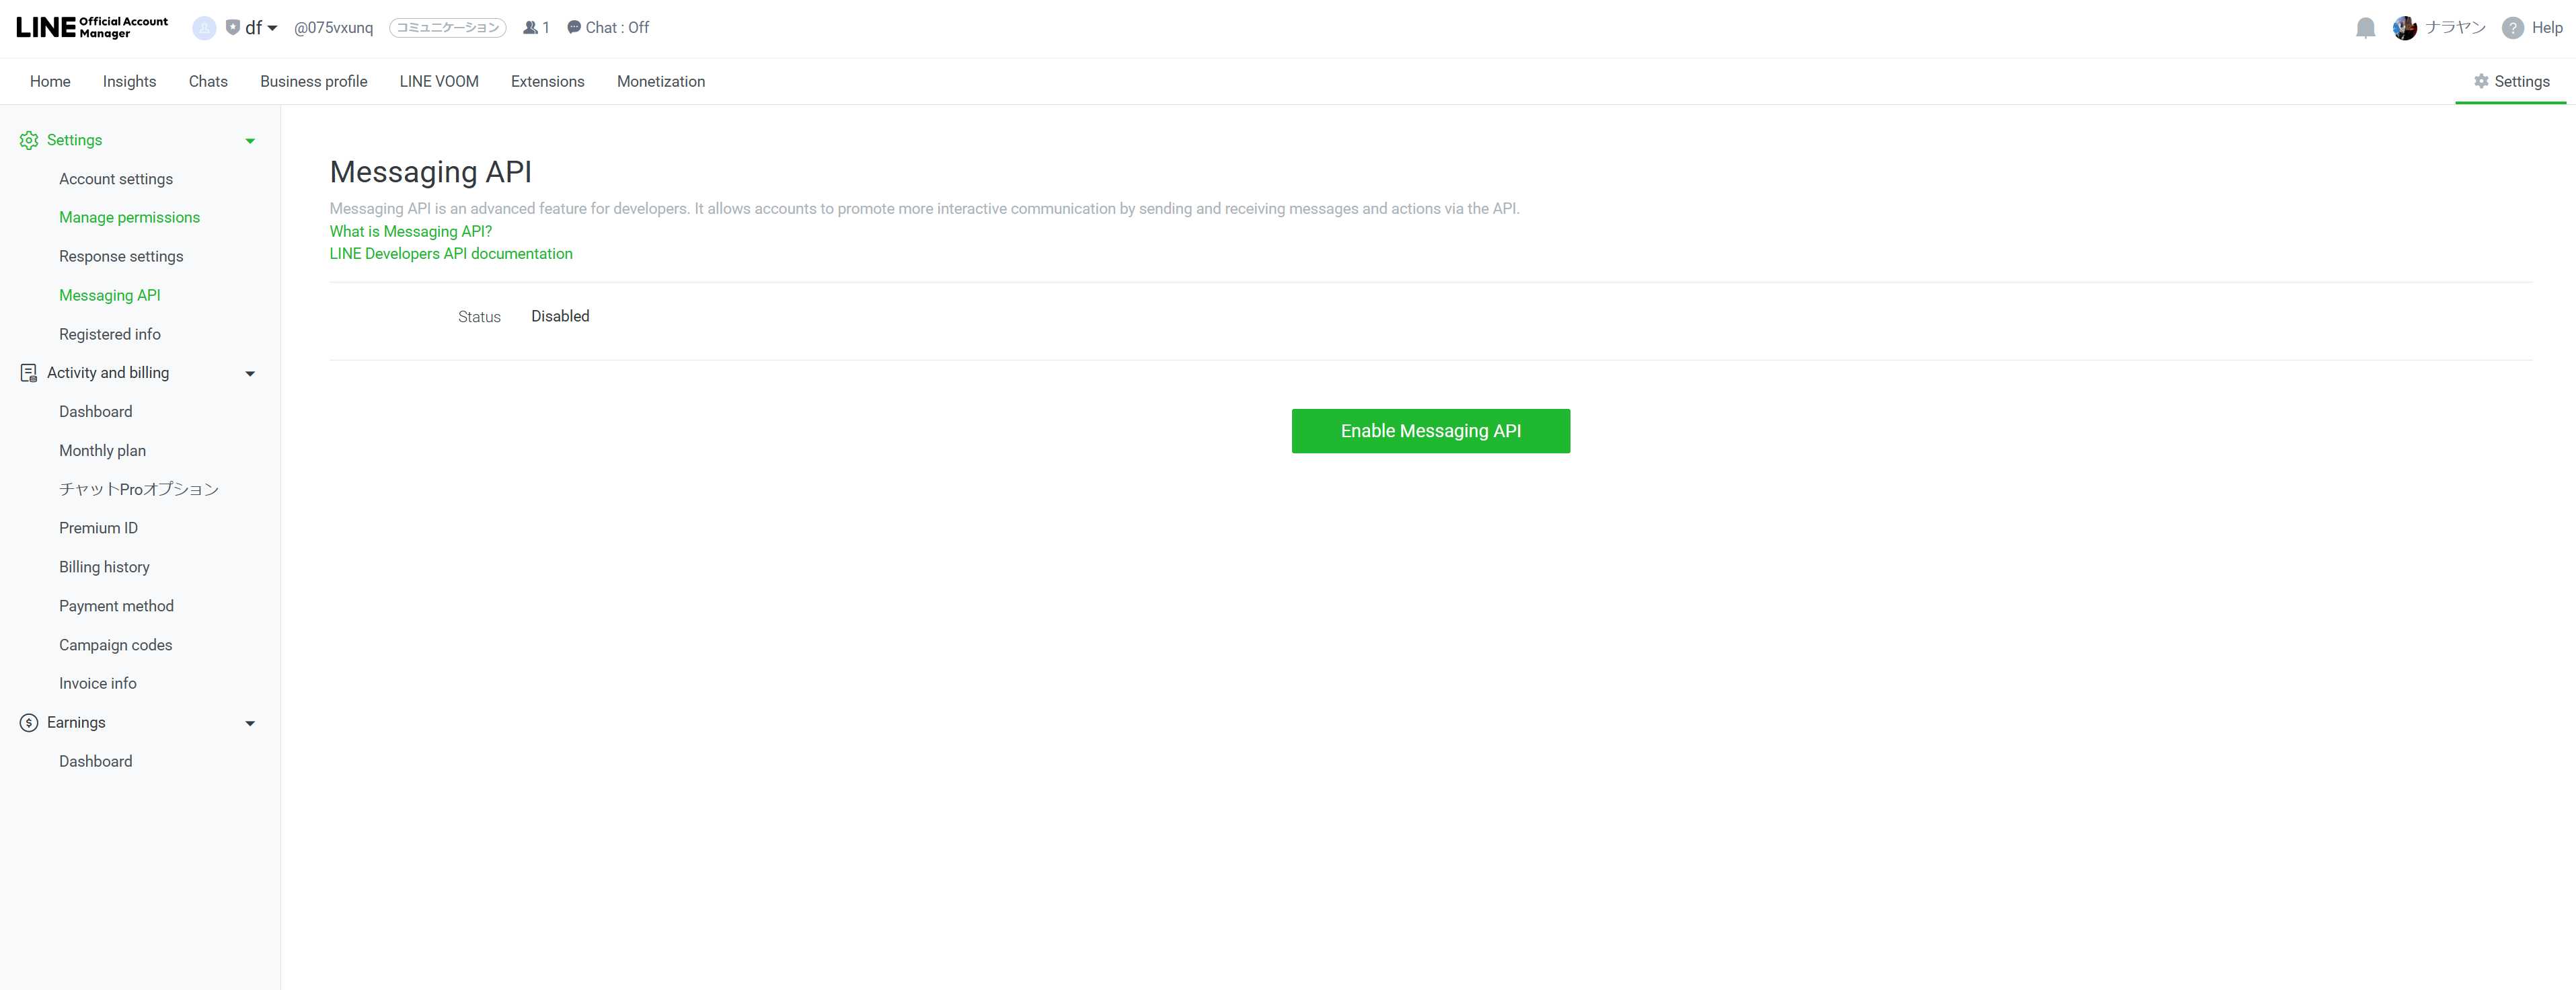This screenshot has width=2576, height=990.
Task: Click the notification bell icon
Action: coord(2365,28)
